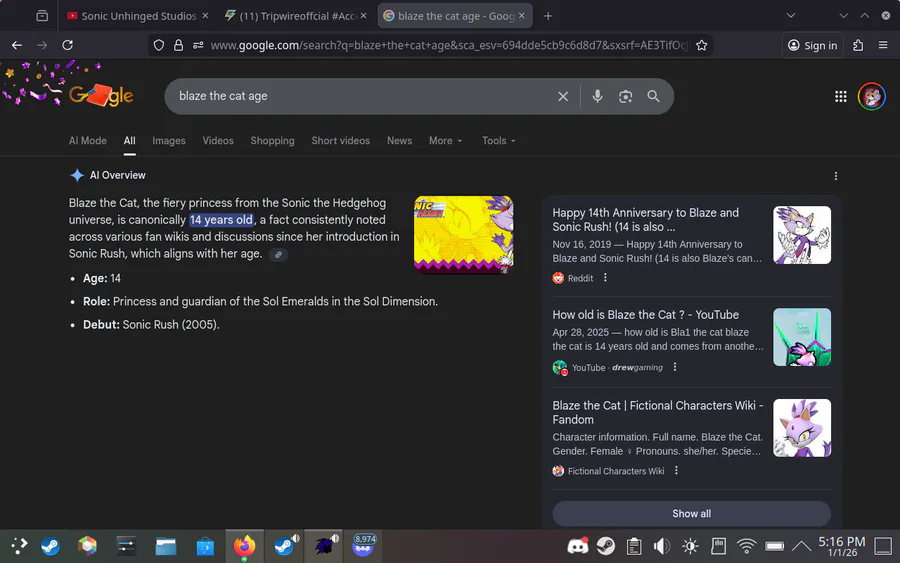Submit search with magnifying glass icon
This screenshot has height=563, width=900.
point(653,96)
